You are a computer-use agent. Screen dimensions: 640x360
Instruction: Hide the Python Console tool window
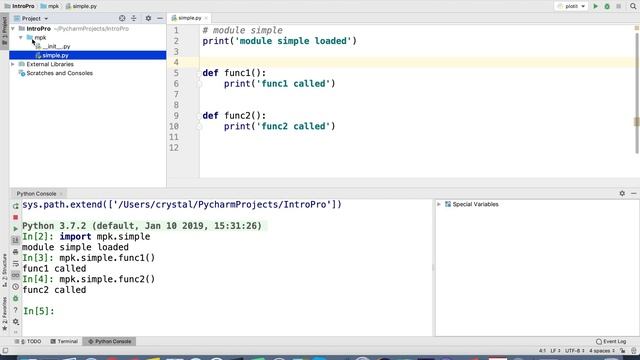point(633,193)
